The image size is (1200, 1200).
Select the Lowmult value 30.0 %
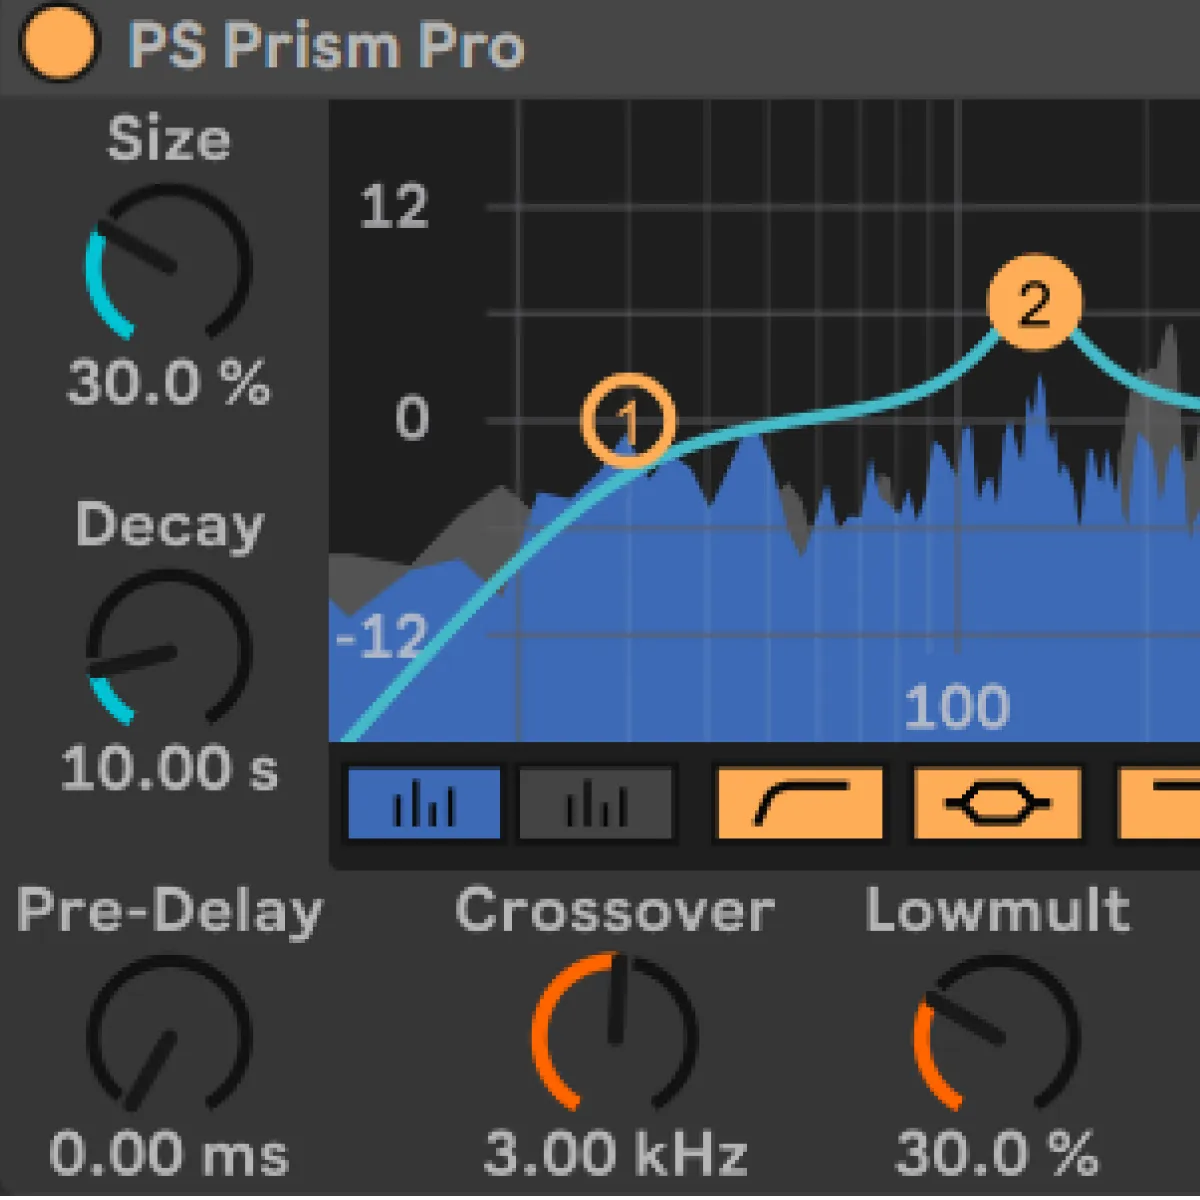pos(996,1153)
